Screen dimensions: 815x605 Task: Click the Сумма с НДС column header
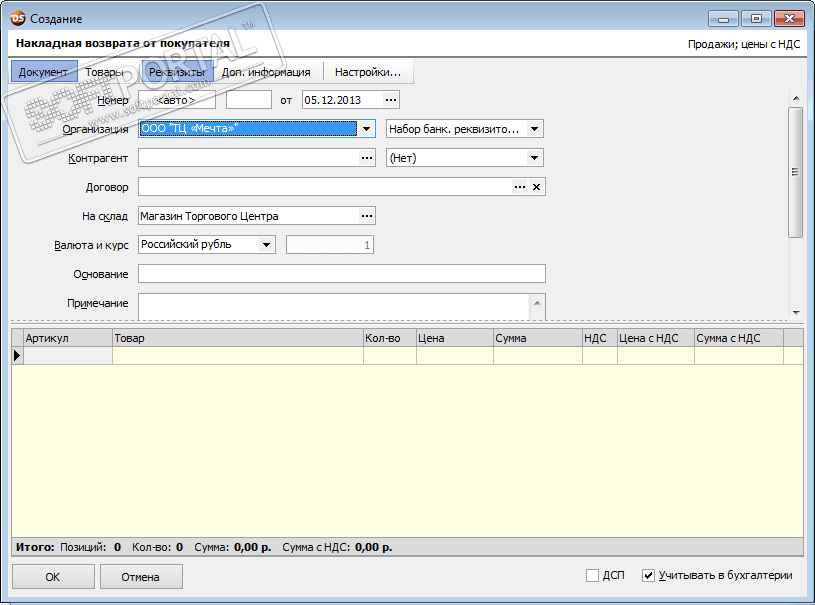(739, 338)
